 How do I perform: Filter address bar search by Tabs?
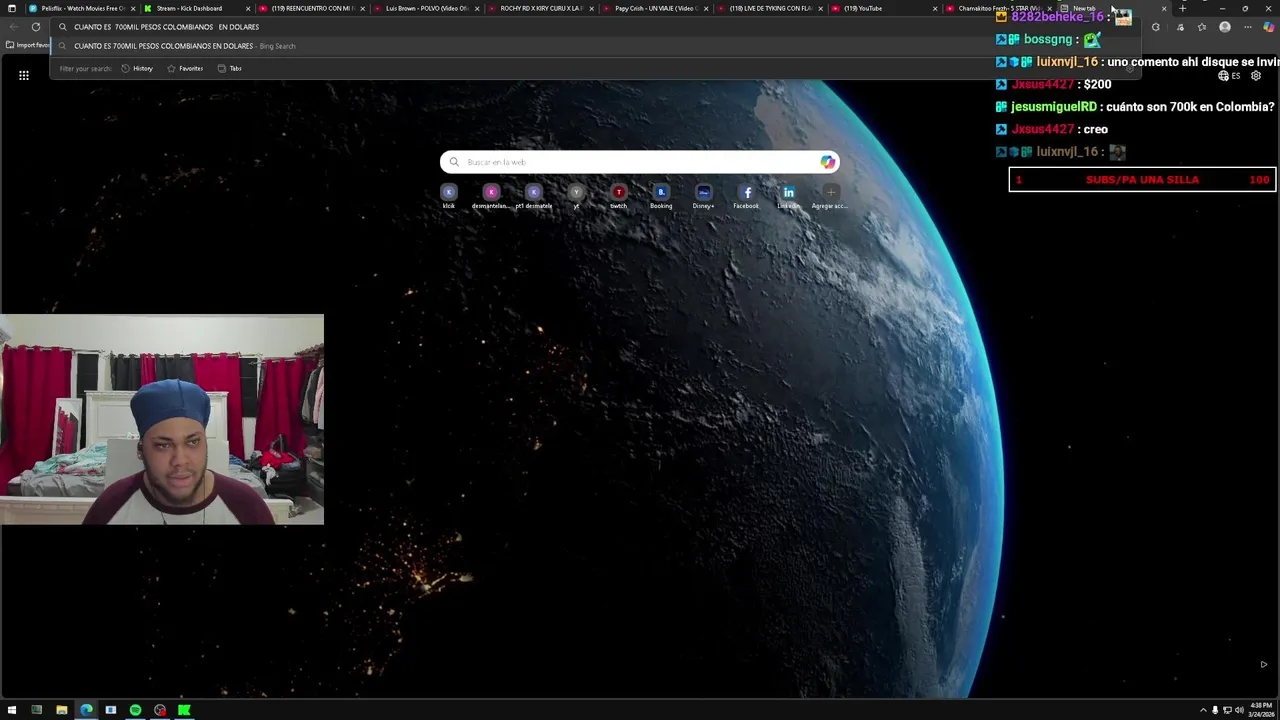(229, 68)
